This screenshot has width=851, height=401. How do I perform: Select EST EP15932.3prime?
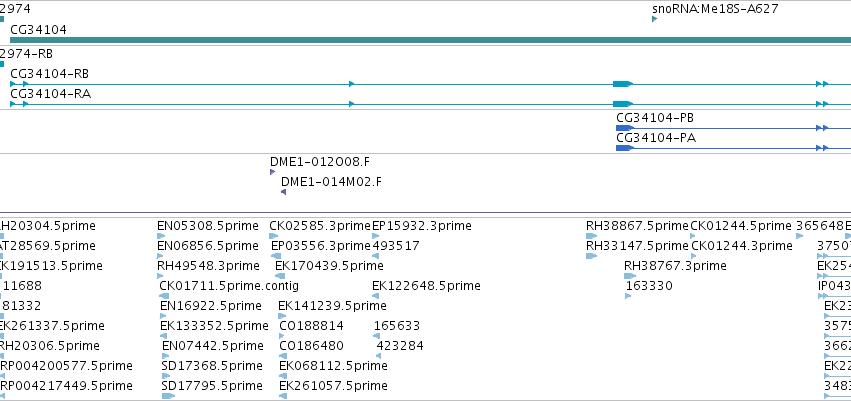pyautogui.click(x=422, y=226)
